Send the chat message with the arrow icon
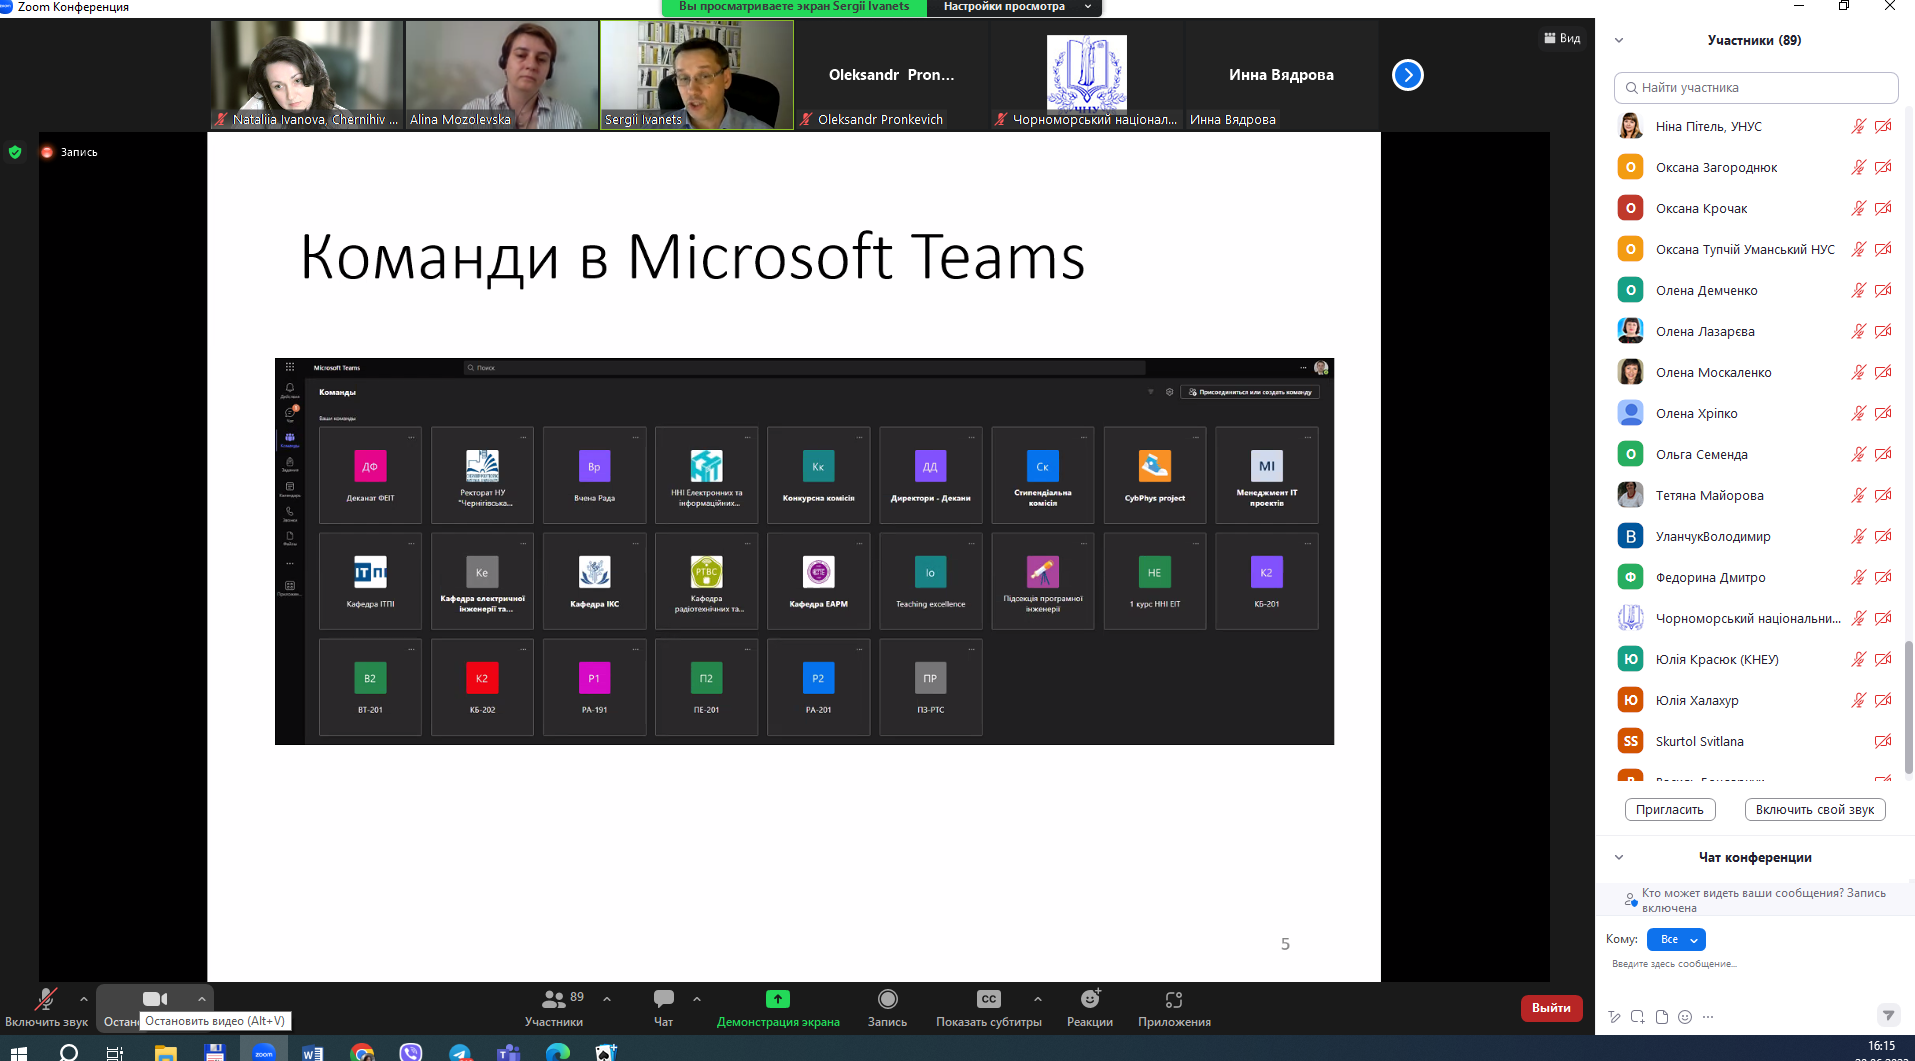 [1888, 1015]
